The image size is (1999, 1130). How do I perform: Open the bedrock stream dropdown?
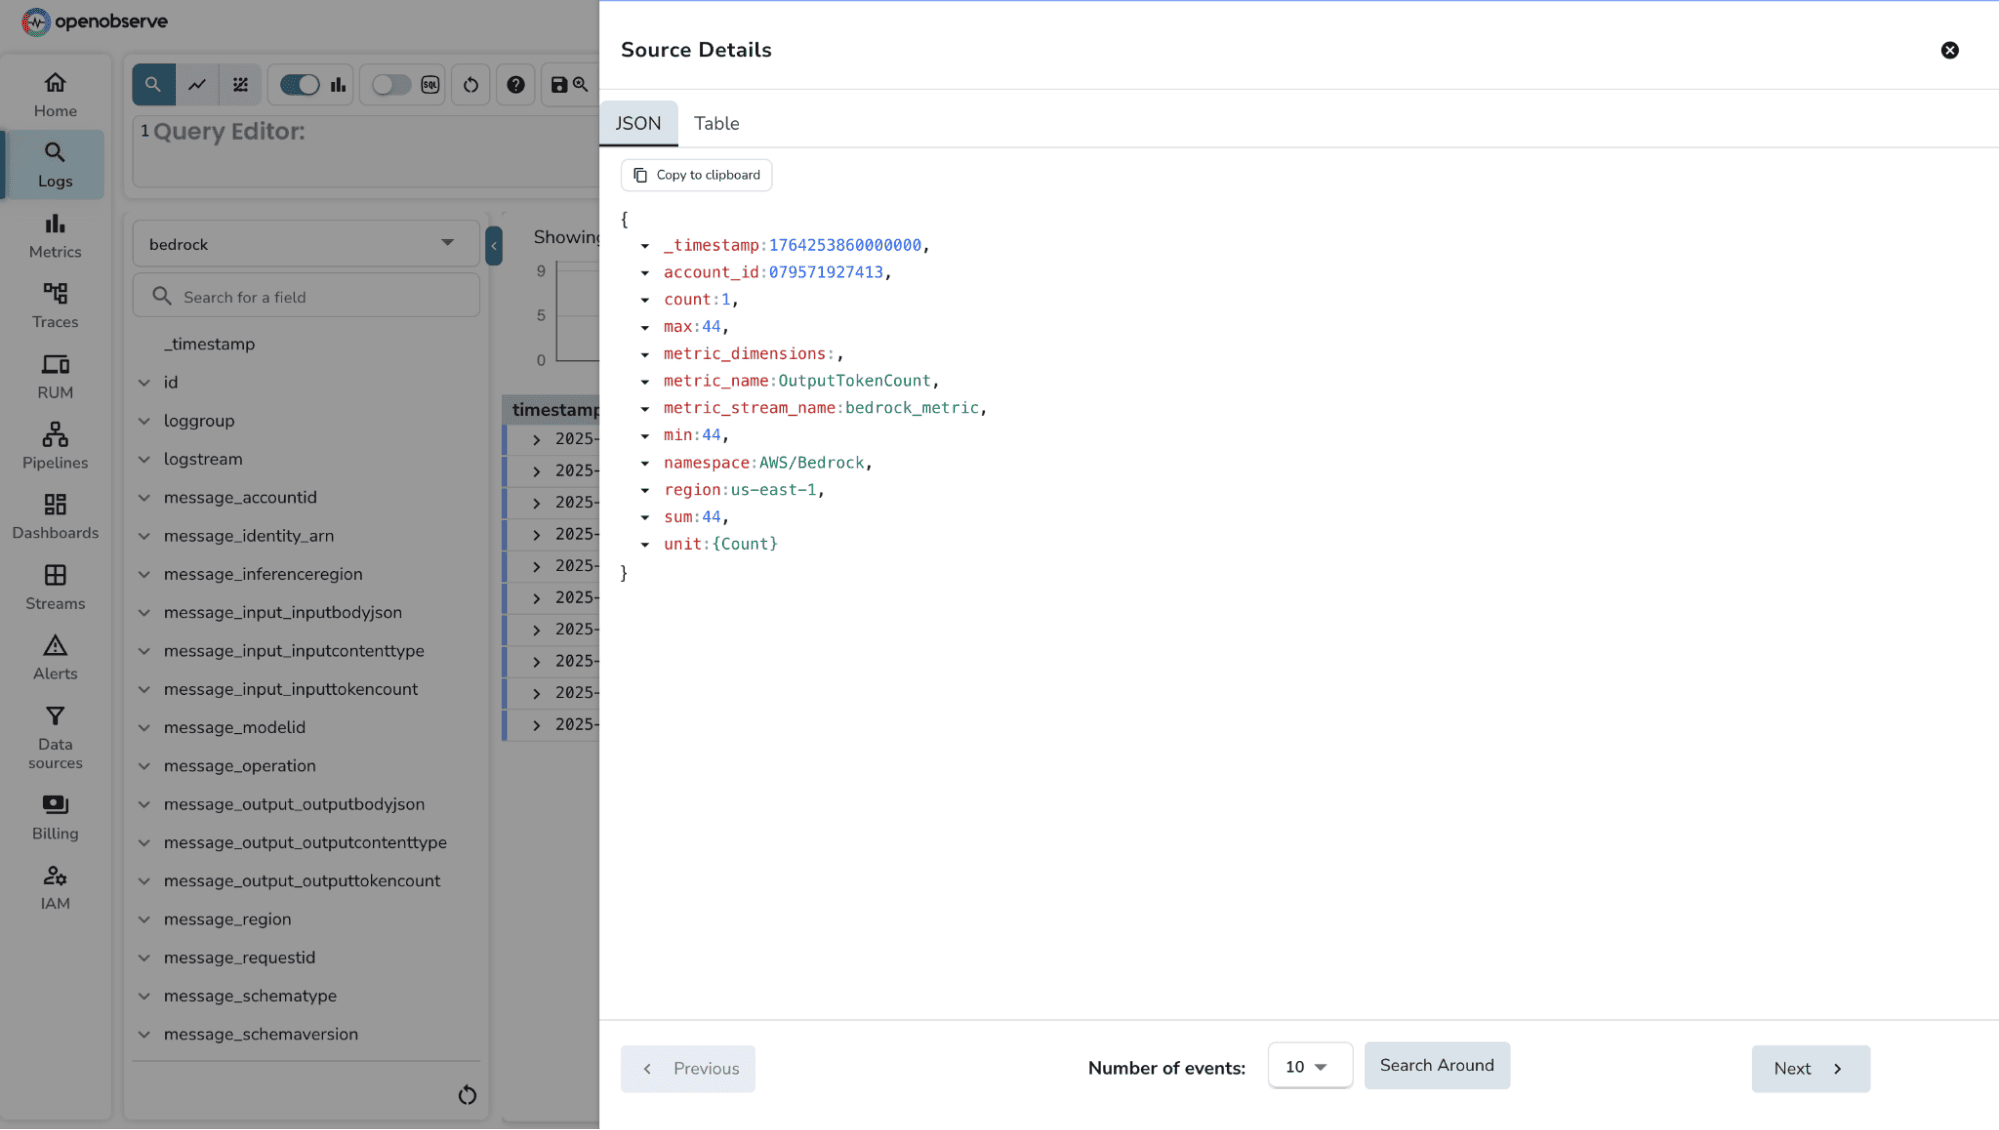click(305, 244)
